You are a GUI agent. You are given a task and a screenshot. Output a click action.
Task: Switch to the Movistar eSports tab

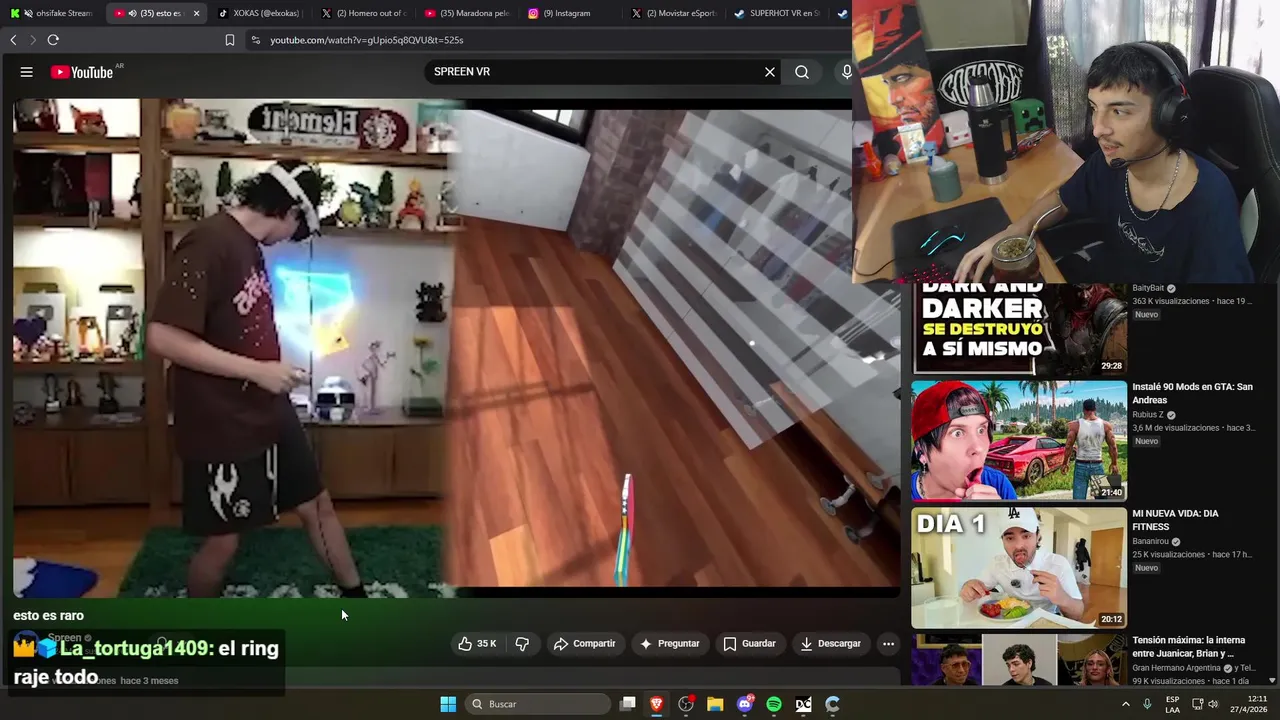672,13
